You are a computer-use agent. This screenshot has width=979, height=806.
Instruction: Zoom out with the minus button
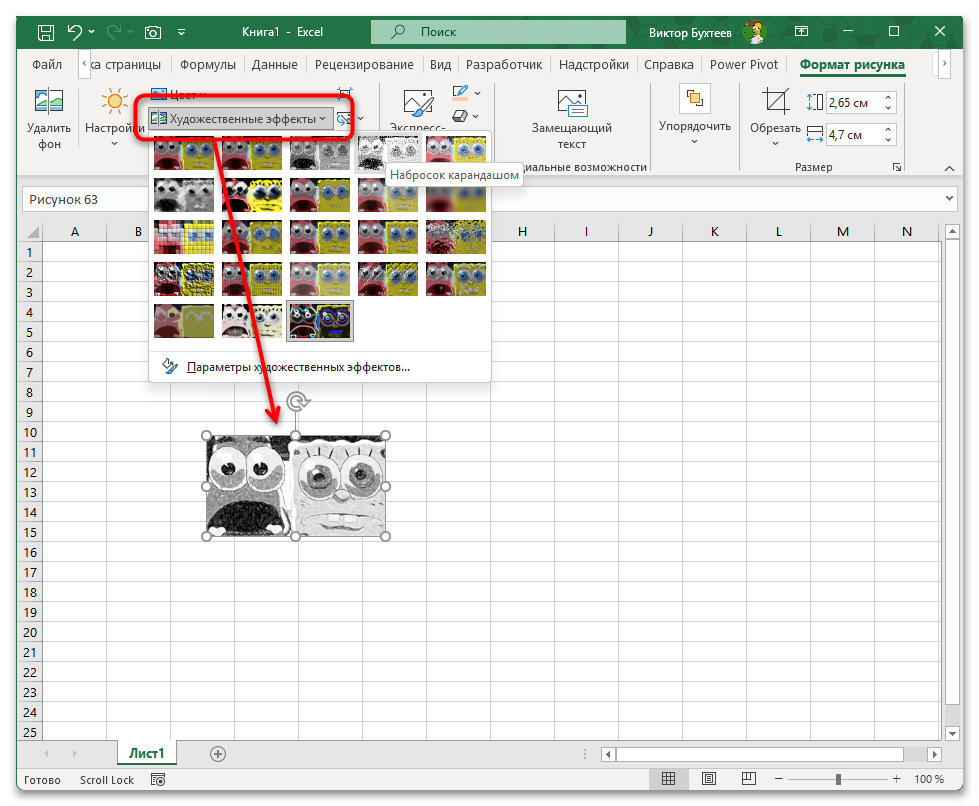pos(779,779)
